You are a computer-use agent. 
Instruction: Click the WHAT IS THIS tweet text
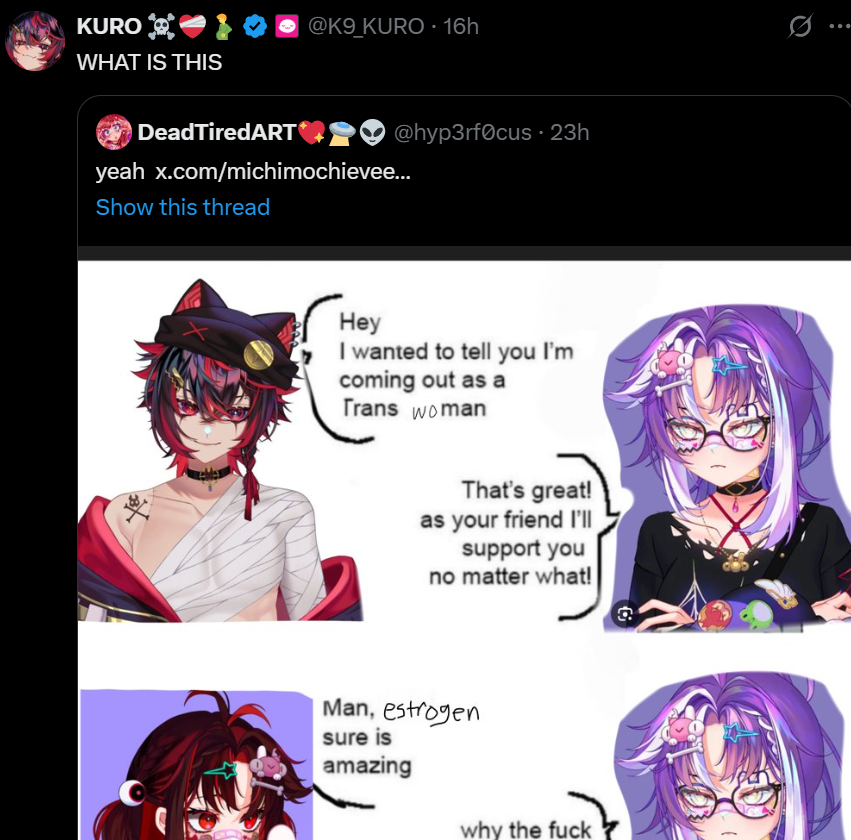[149, 62]
